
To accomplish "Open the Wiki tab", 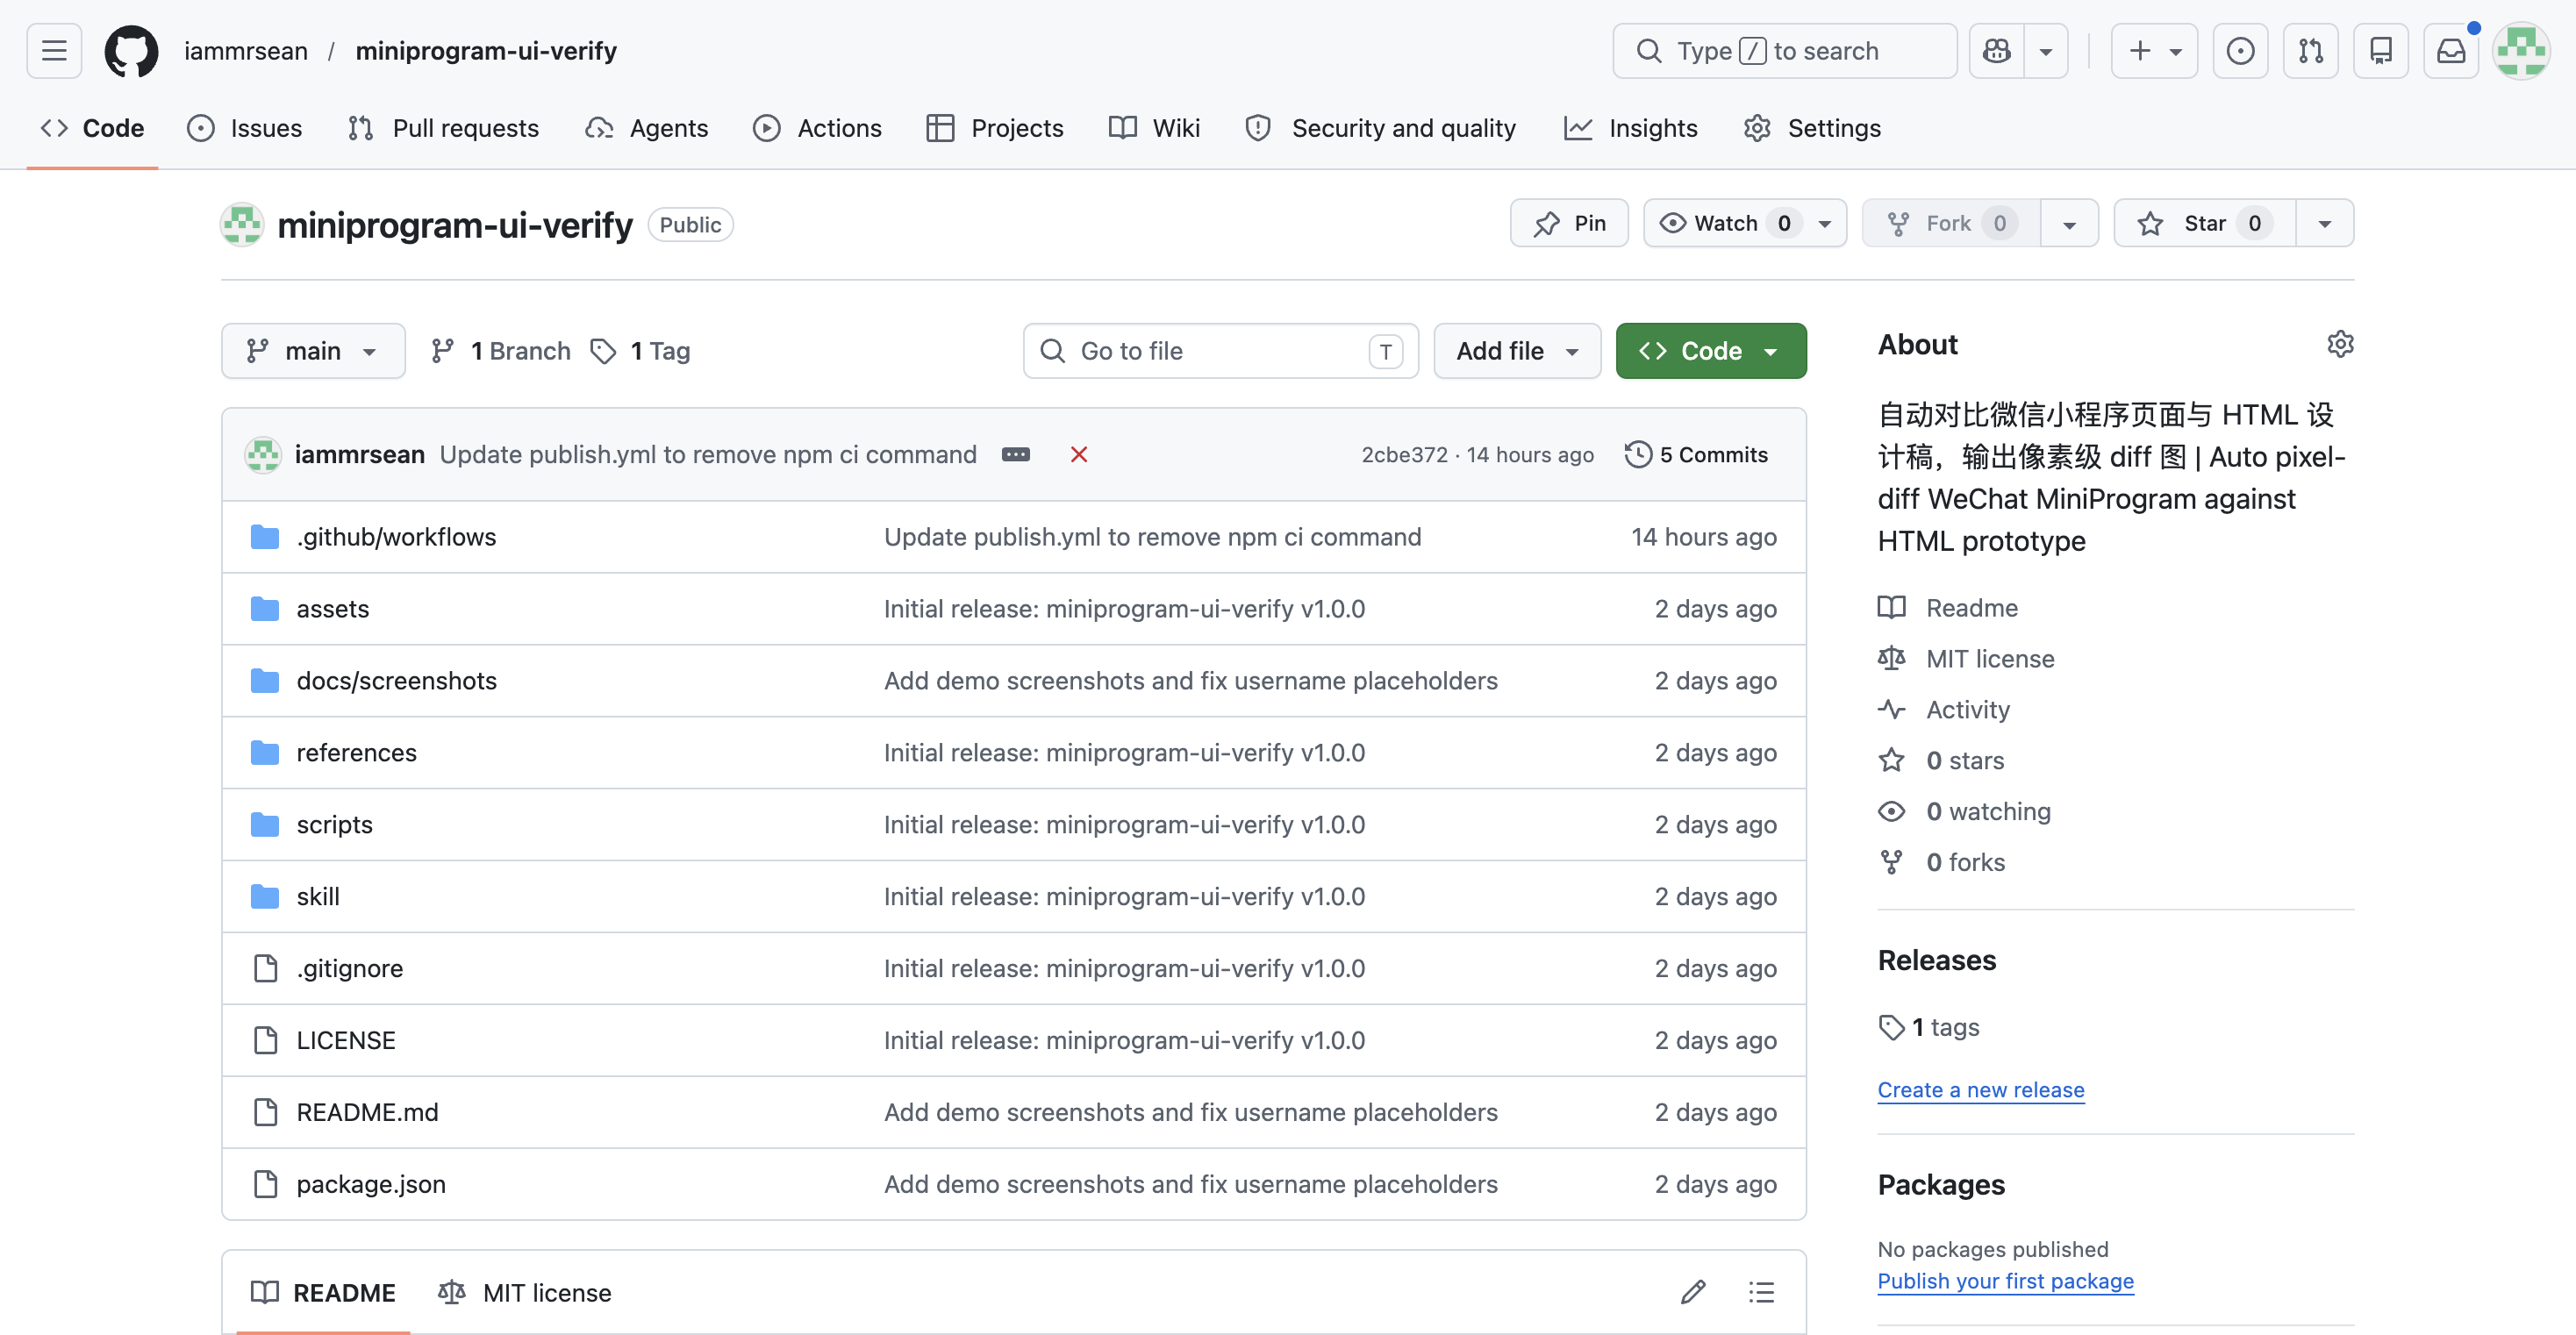I will point(1155,128).
